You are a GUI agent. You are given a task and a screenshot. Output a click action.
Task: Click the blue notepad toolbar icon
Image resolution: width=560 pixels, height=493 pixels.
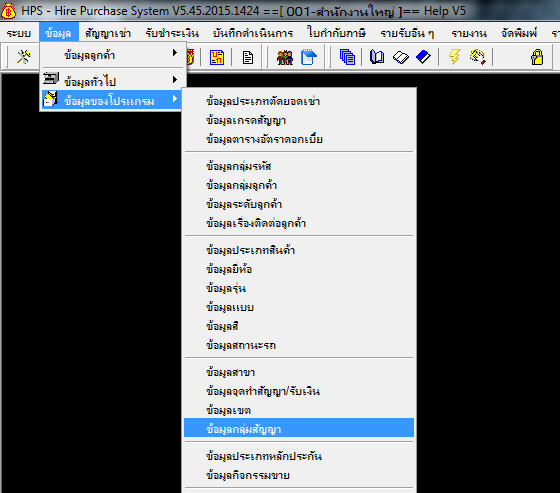point(309,57)
